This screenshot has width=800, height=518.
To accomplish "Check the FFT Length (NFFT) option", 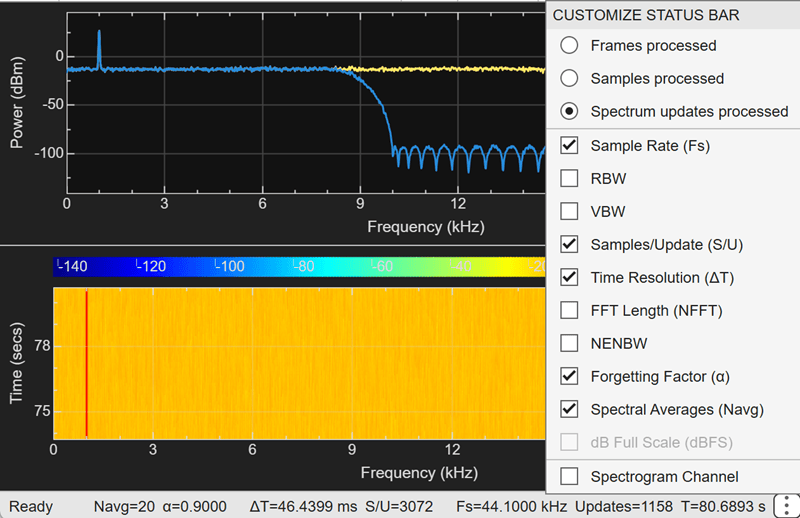I will tap(569, 310).
